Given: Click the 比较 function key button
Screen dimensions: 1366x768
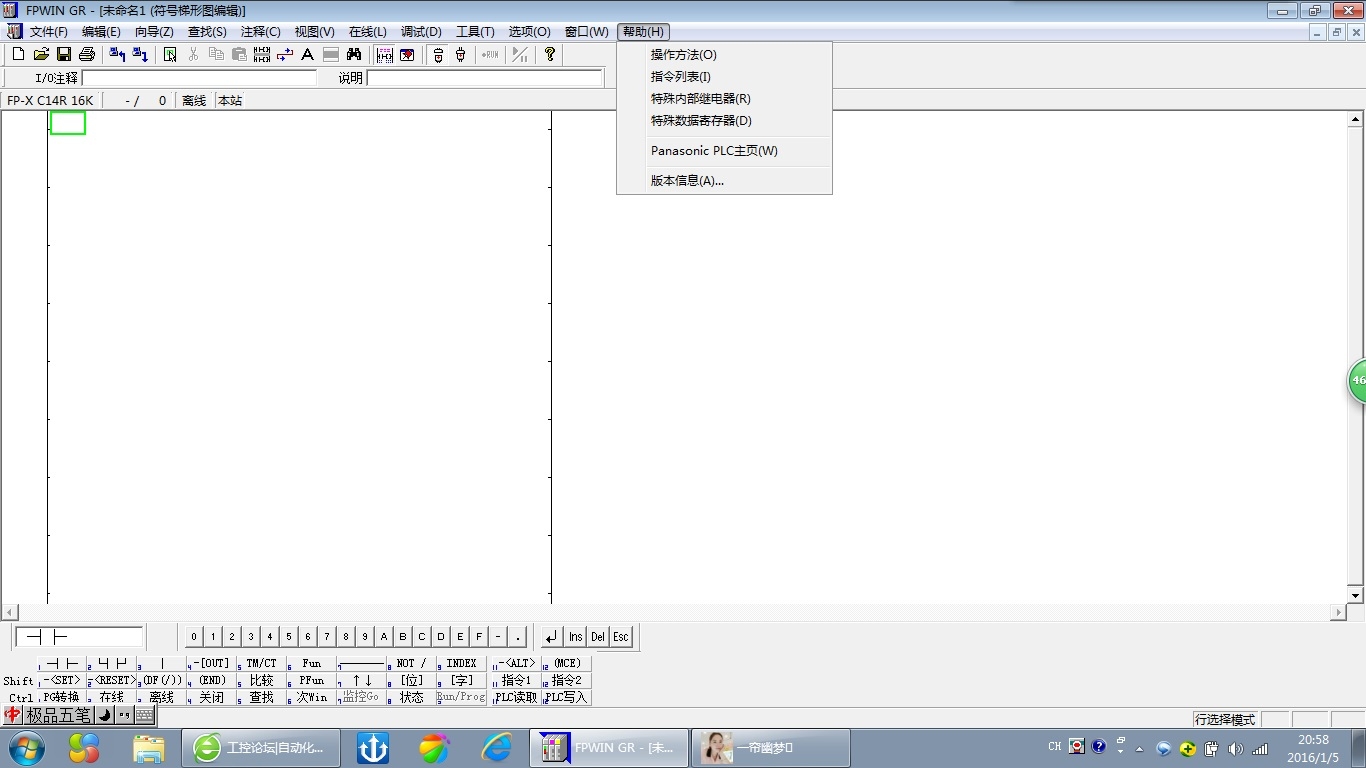Looking at the screenshot, I should [x=261, y=680].
